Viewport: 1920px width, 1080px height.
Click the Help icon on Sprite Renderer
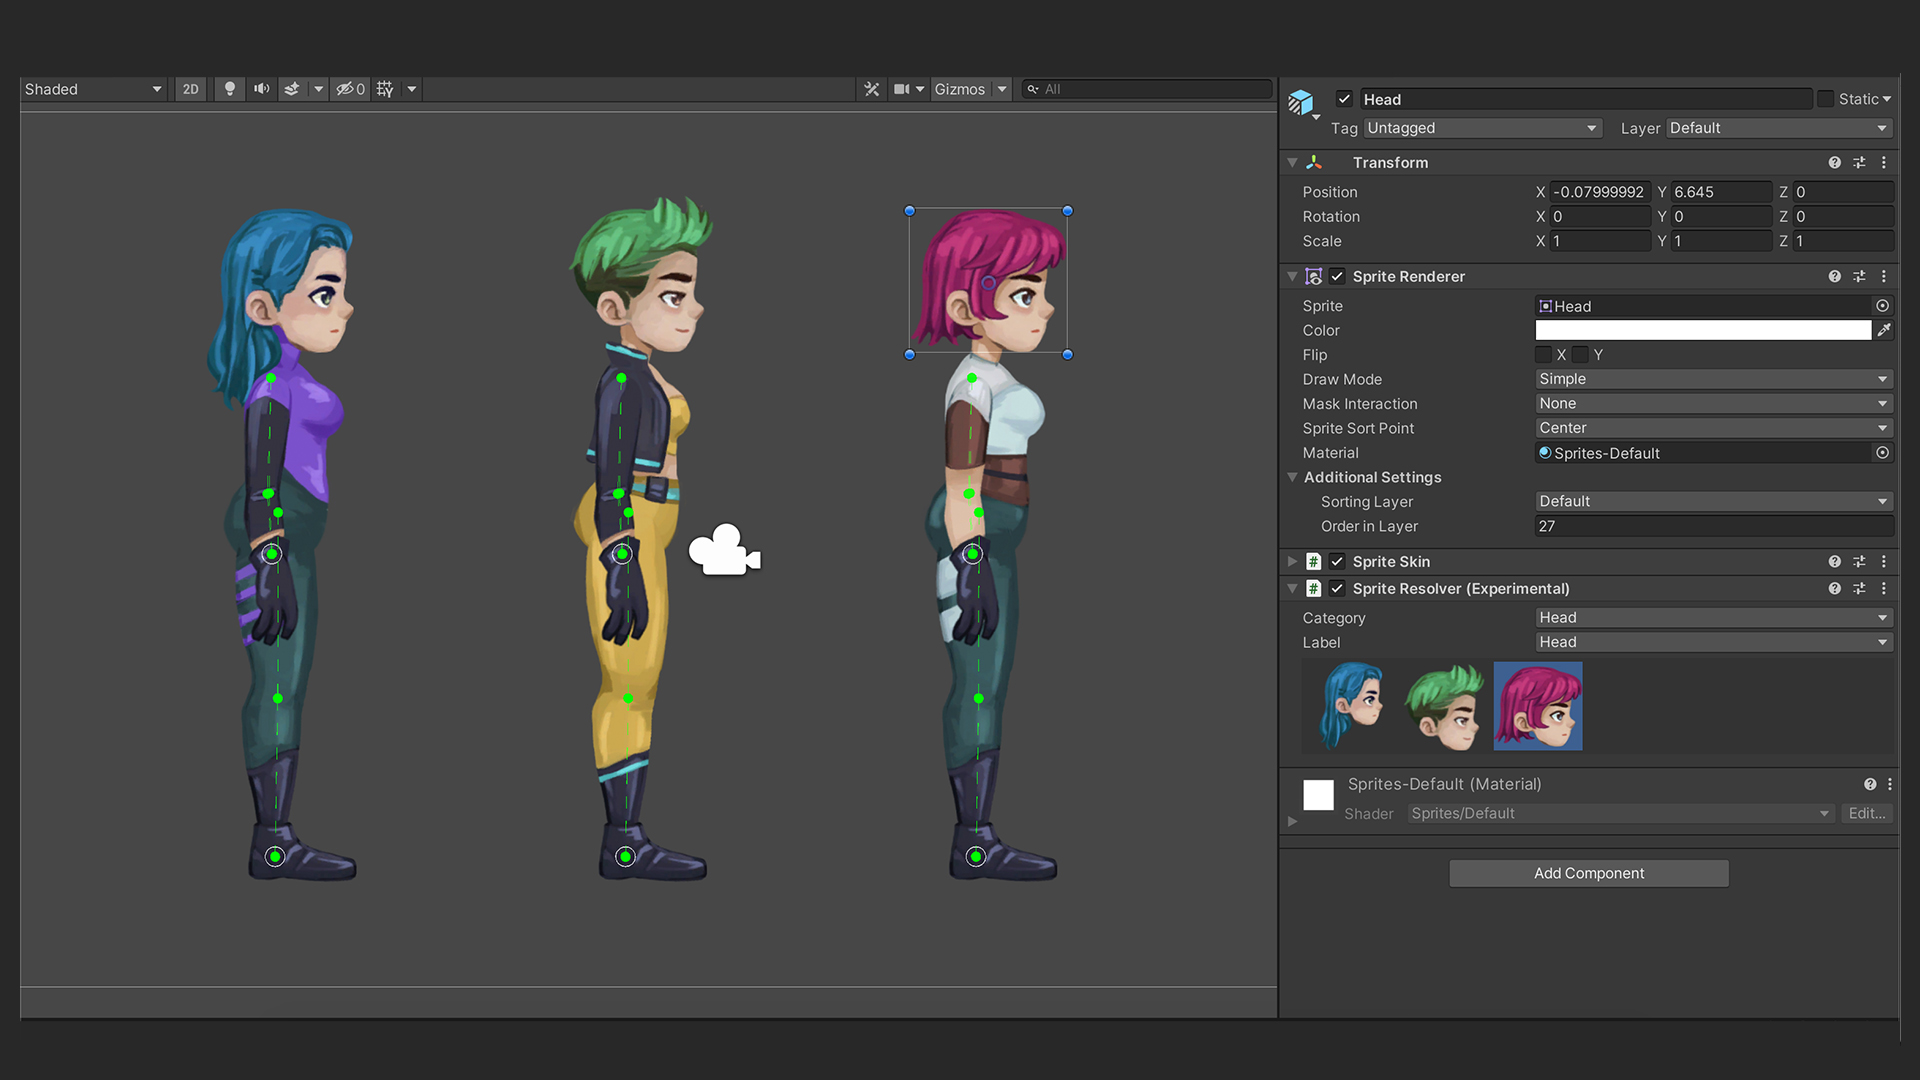point(1833,276)
